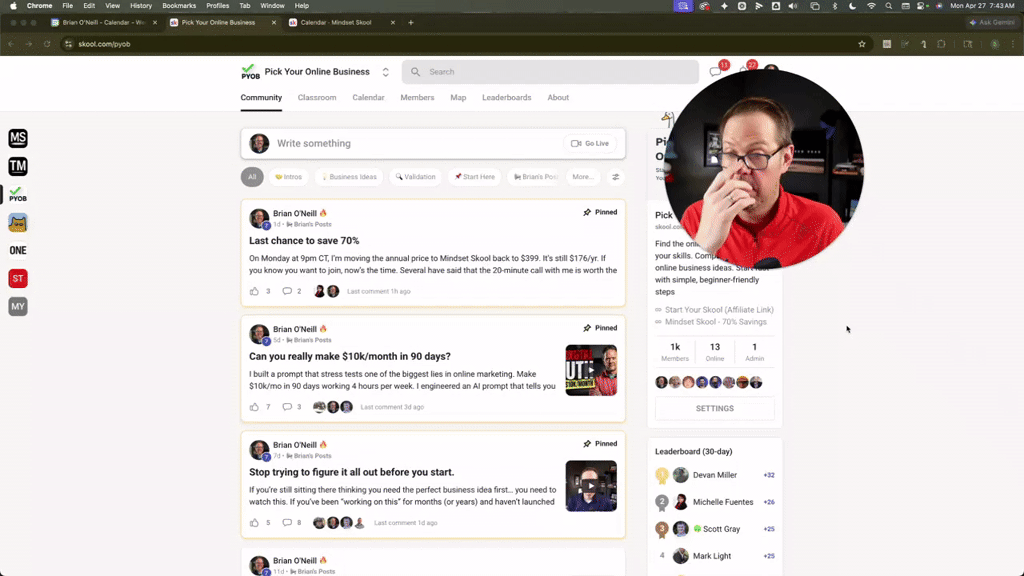Filter posts by Business Ideas

(x=349, y=177)
